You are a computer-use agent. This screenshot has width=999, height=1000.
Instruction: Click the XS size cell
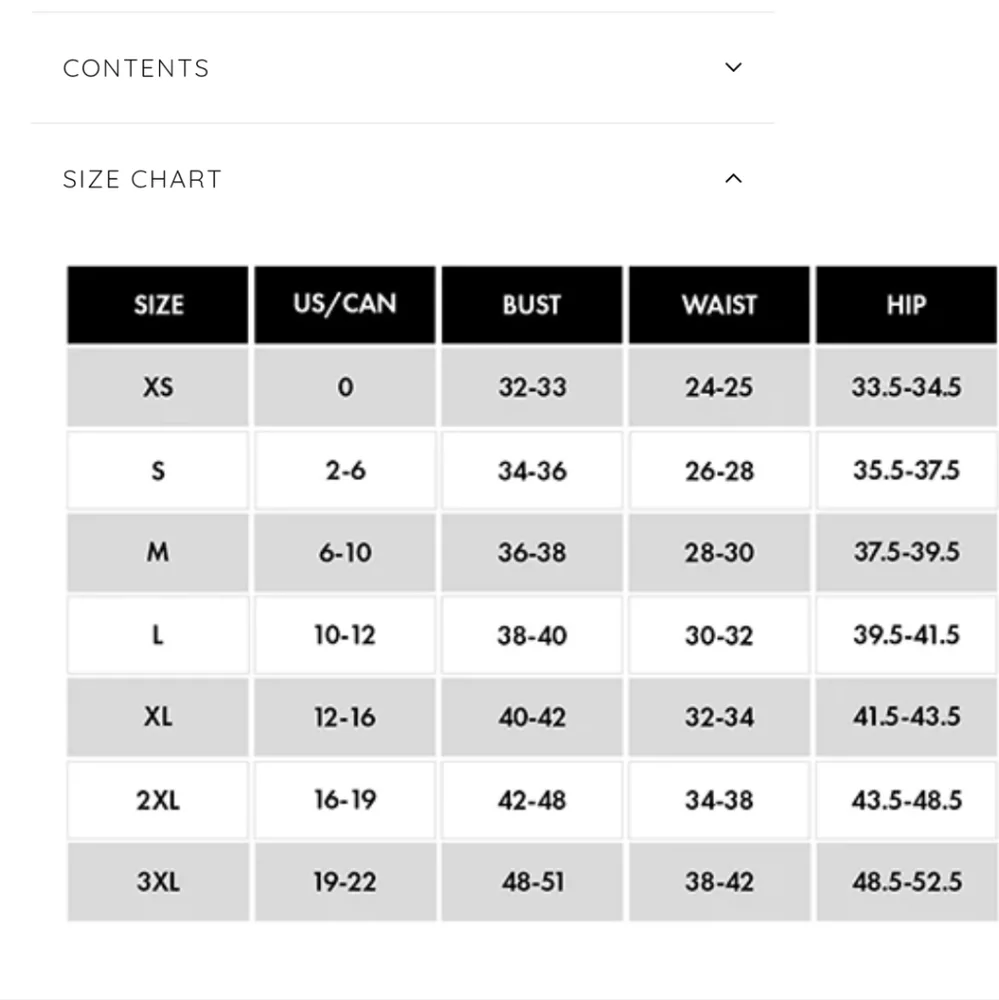pos(158,387)
